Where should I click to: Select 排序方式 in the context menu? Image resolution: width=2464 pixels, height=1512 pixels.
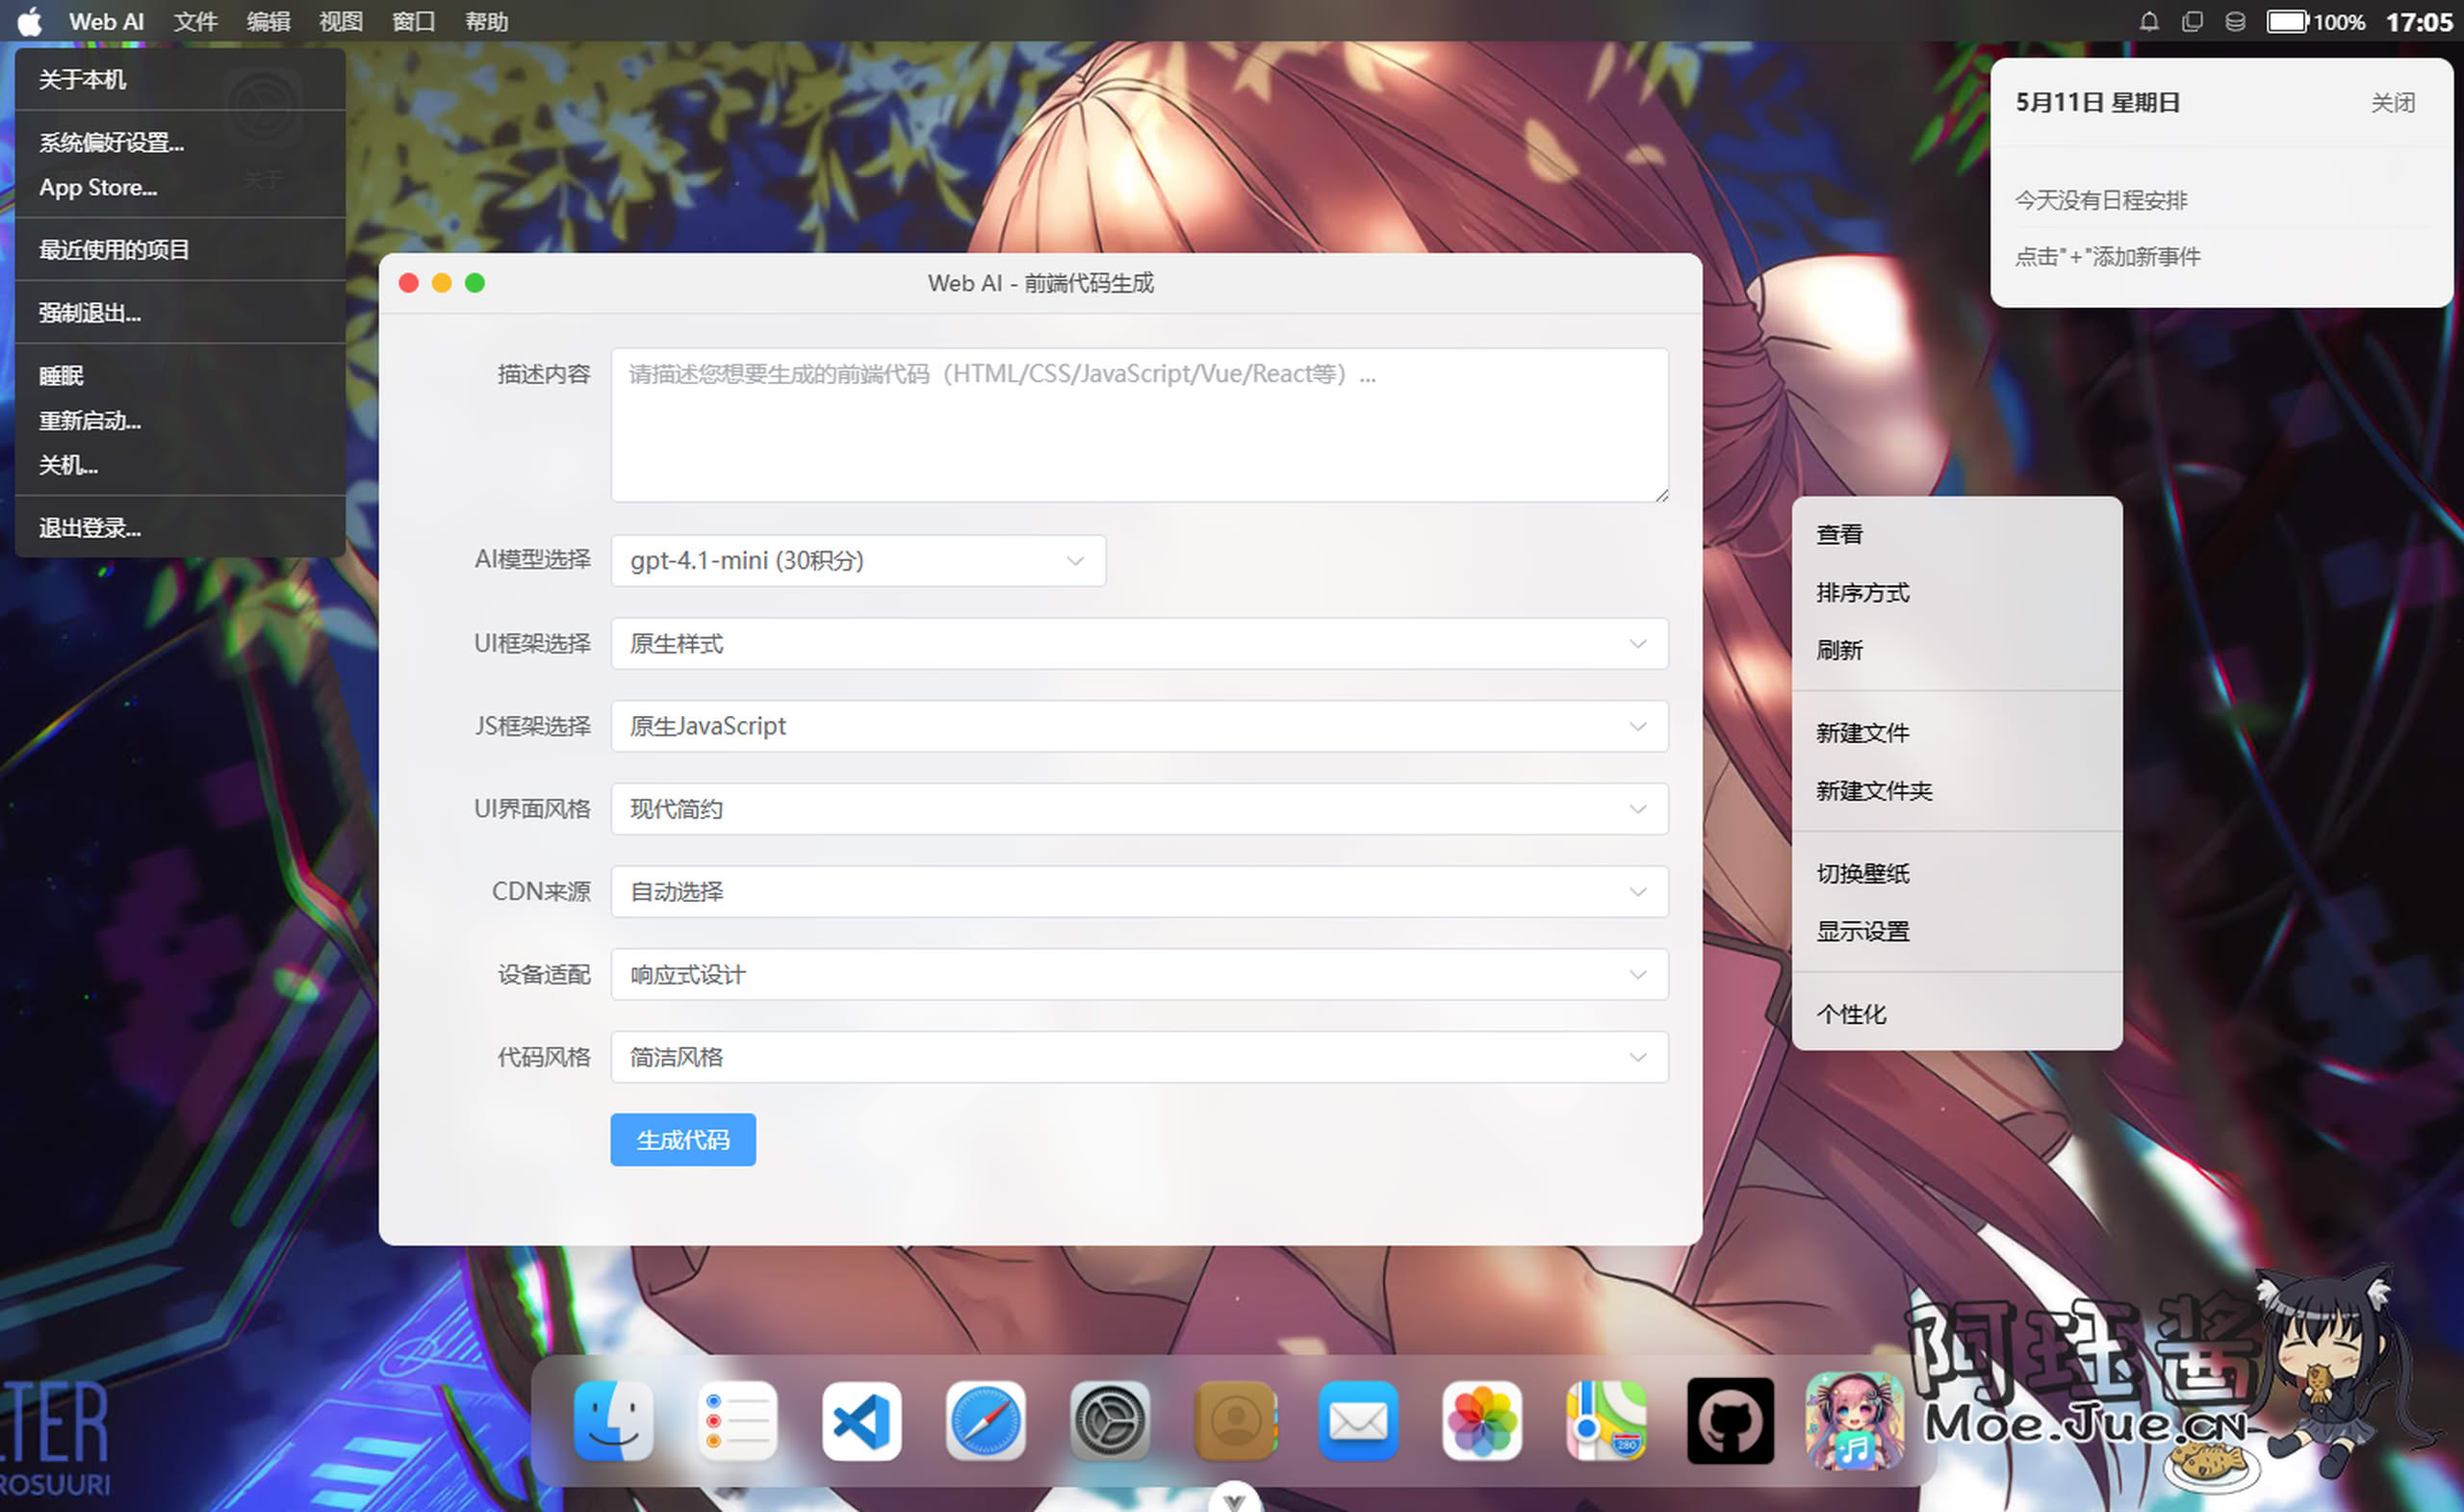tap(1957, 592)
